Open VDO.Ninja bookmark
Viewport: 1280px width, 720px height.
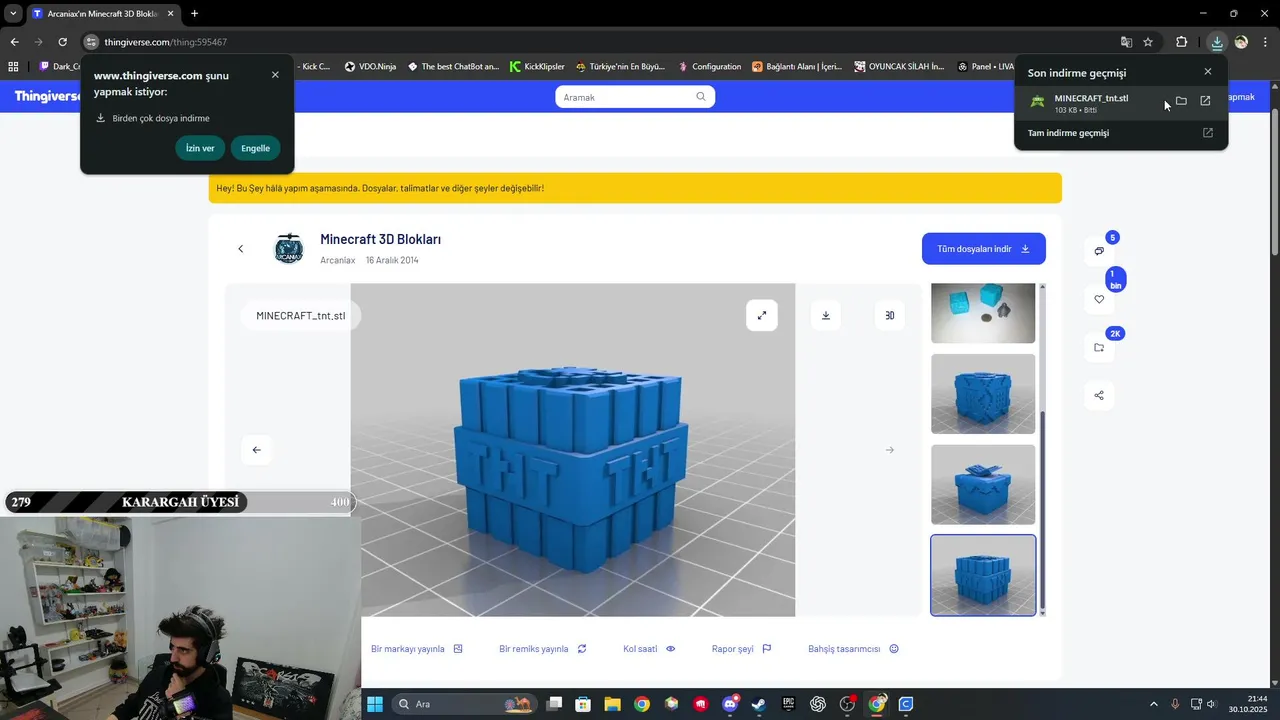click(371, 67)
